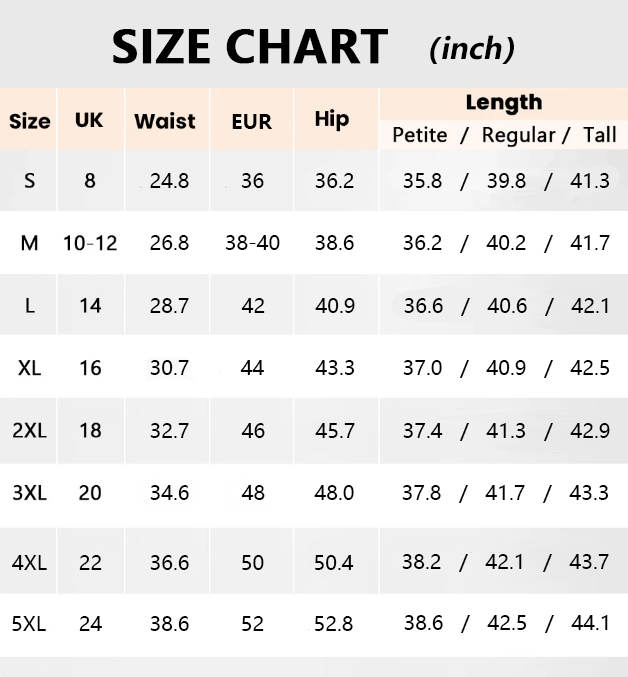
Task: Click the Size column header
Action: tap(29, 121)
